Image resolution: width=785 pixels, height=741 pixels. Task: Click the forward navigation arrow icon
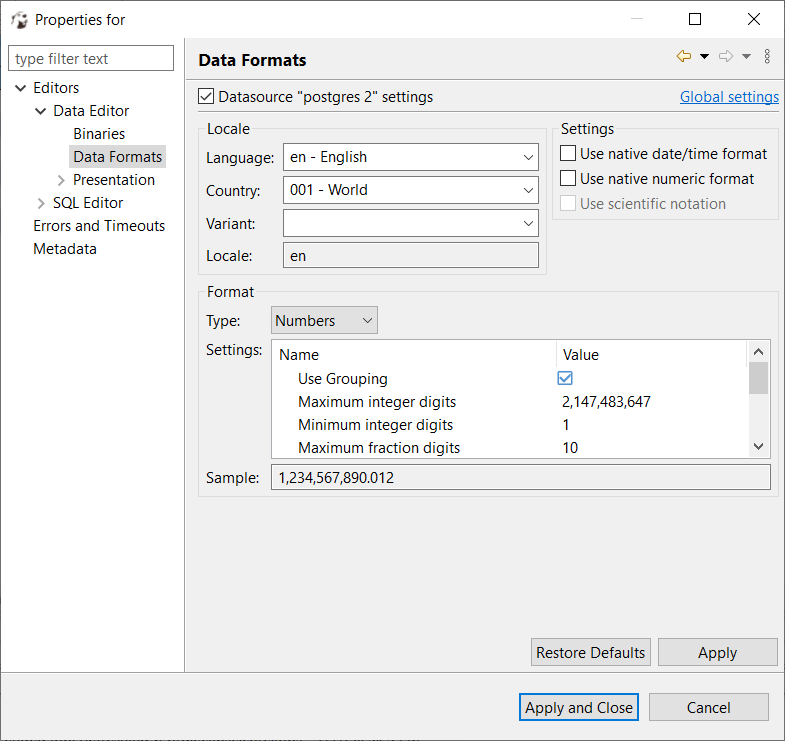pyautogui.click(x=725, y=56)
